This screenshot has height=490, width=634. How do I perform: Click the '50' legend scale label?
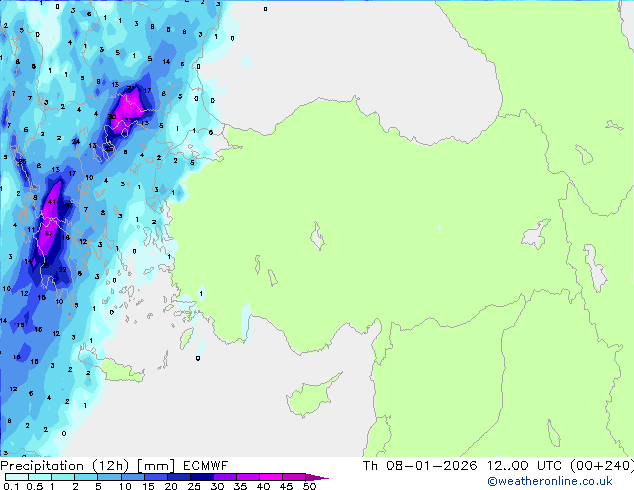pos(310,486)
